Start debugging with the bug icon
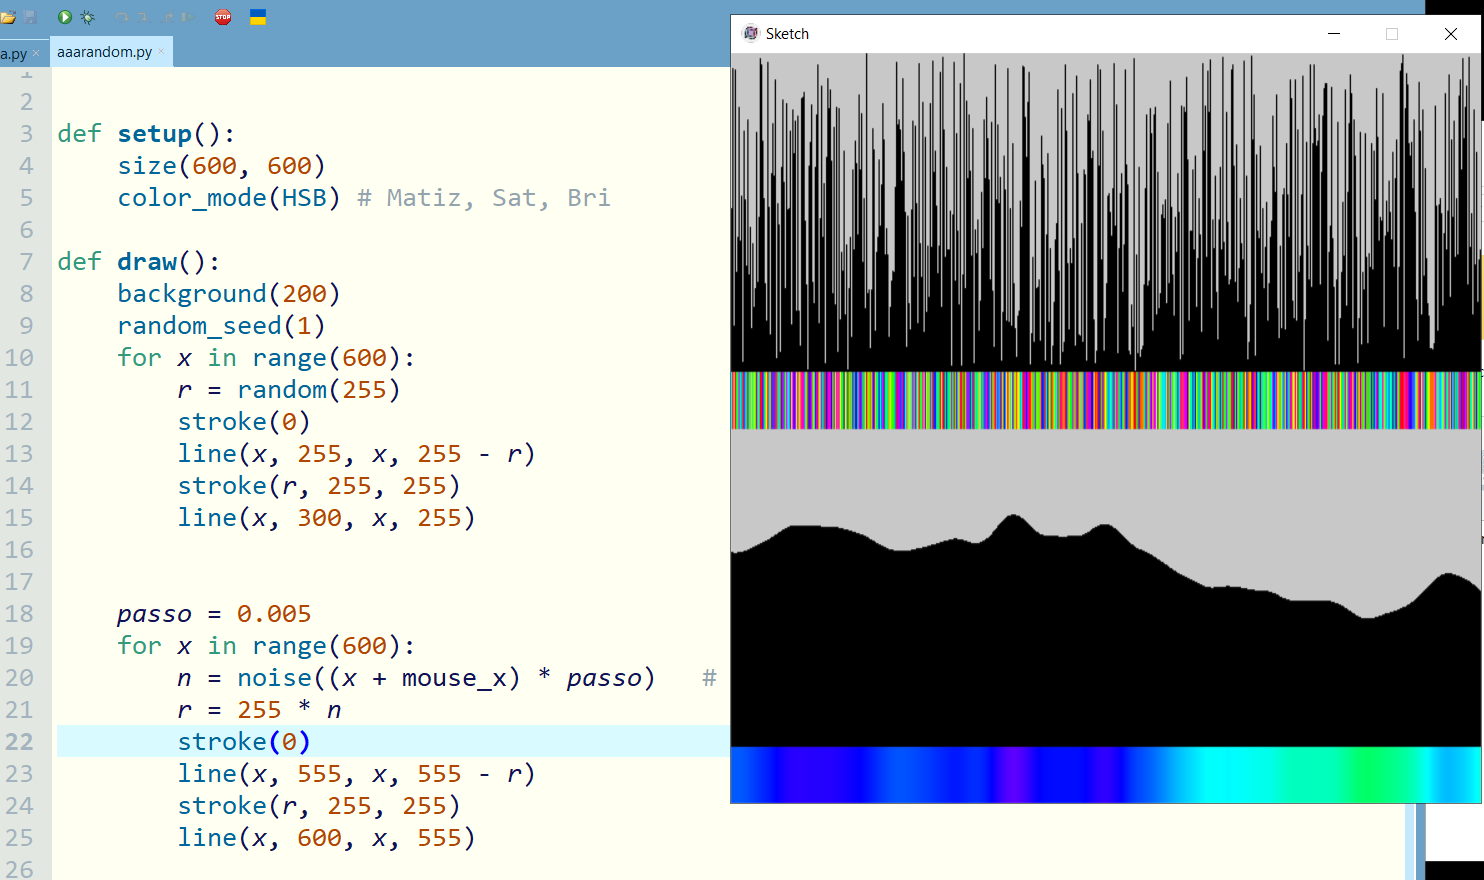The height and width of the screenshot is (880, 1484). click(88, 17)
